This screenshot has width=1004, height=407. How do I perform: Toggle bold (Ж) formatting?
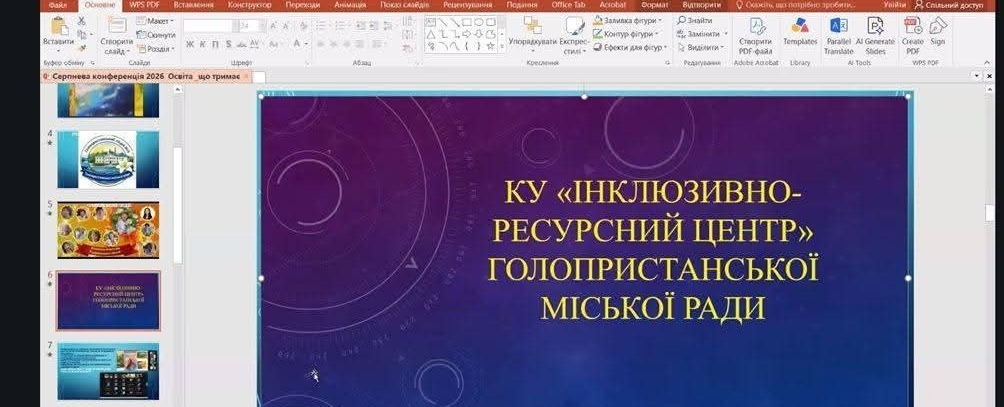(x=190, y=44)
